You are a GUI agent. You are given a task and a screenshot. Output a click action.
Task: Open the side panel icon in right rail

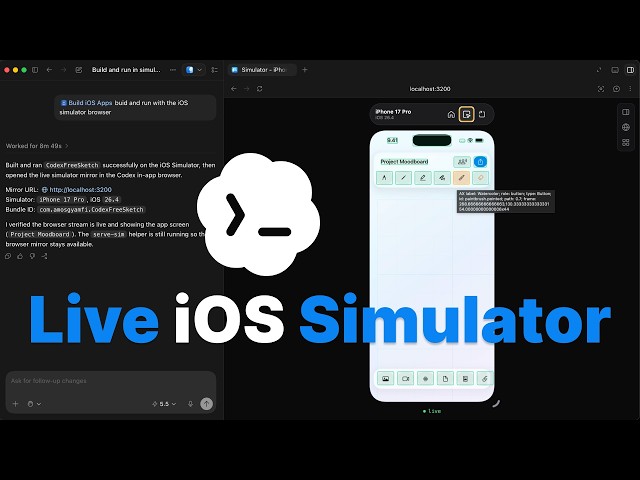click(626, 112)
